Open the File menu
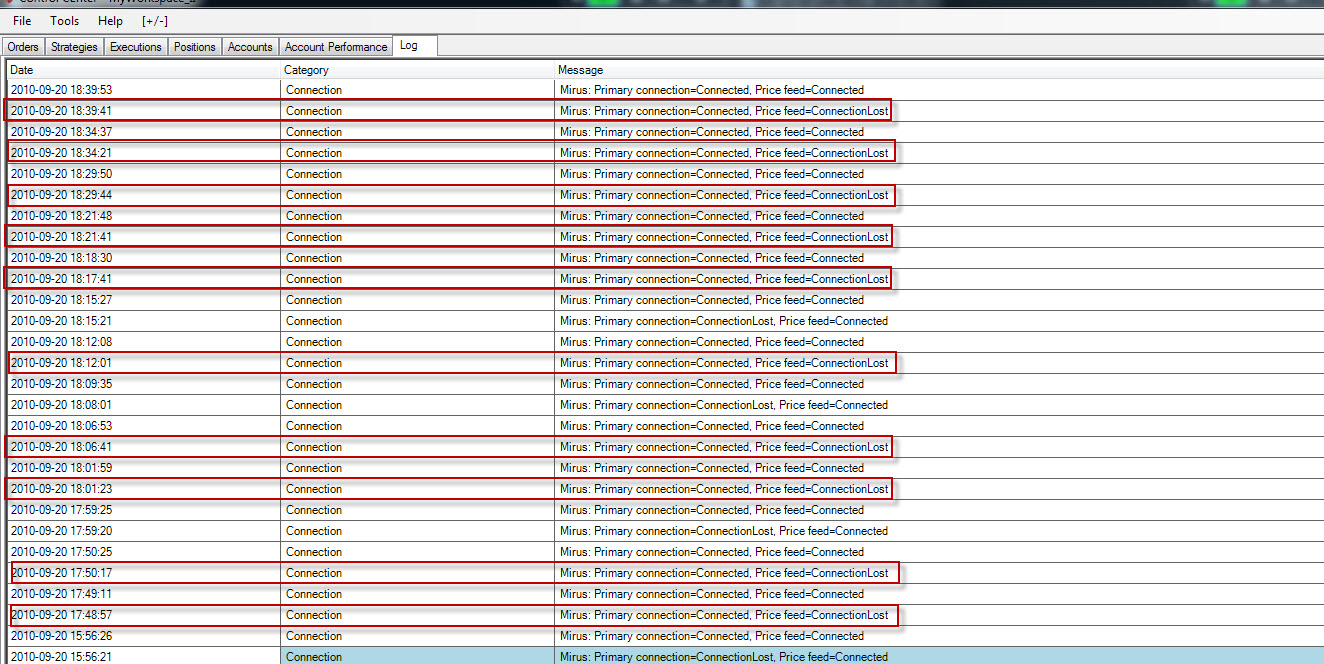This screenshot has width=1324, height=664. pyautogui.click(x=22, y=20)
